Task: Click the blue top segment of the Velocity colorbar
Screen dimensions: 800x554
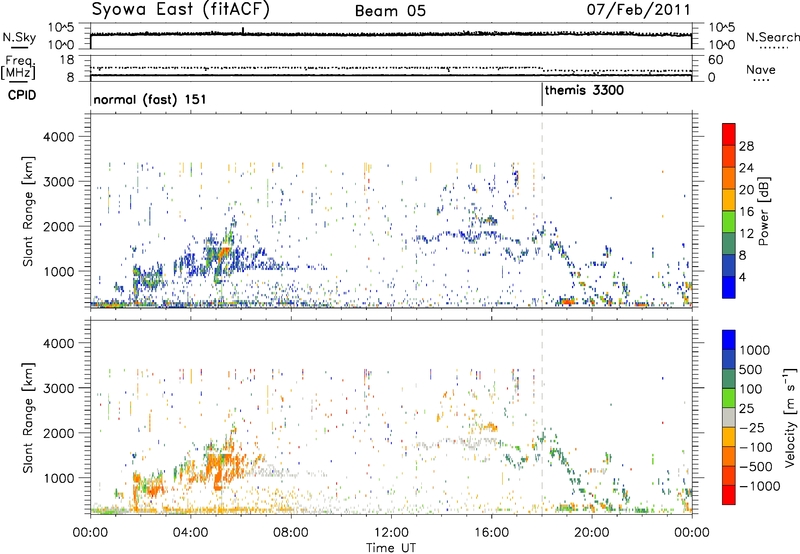Action: point(729,340)
